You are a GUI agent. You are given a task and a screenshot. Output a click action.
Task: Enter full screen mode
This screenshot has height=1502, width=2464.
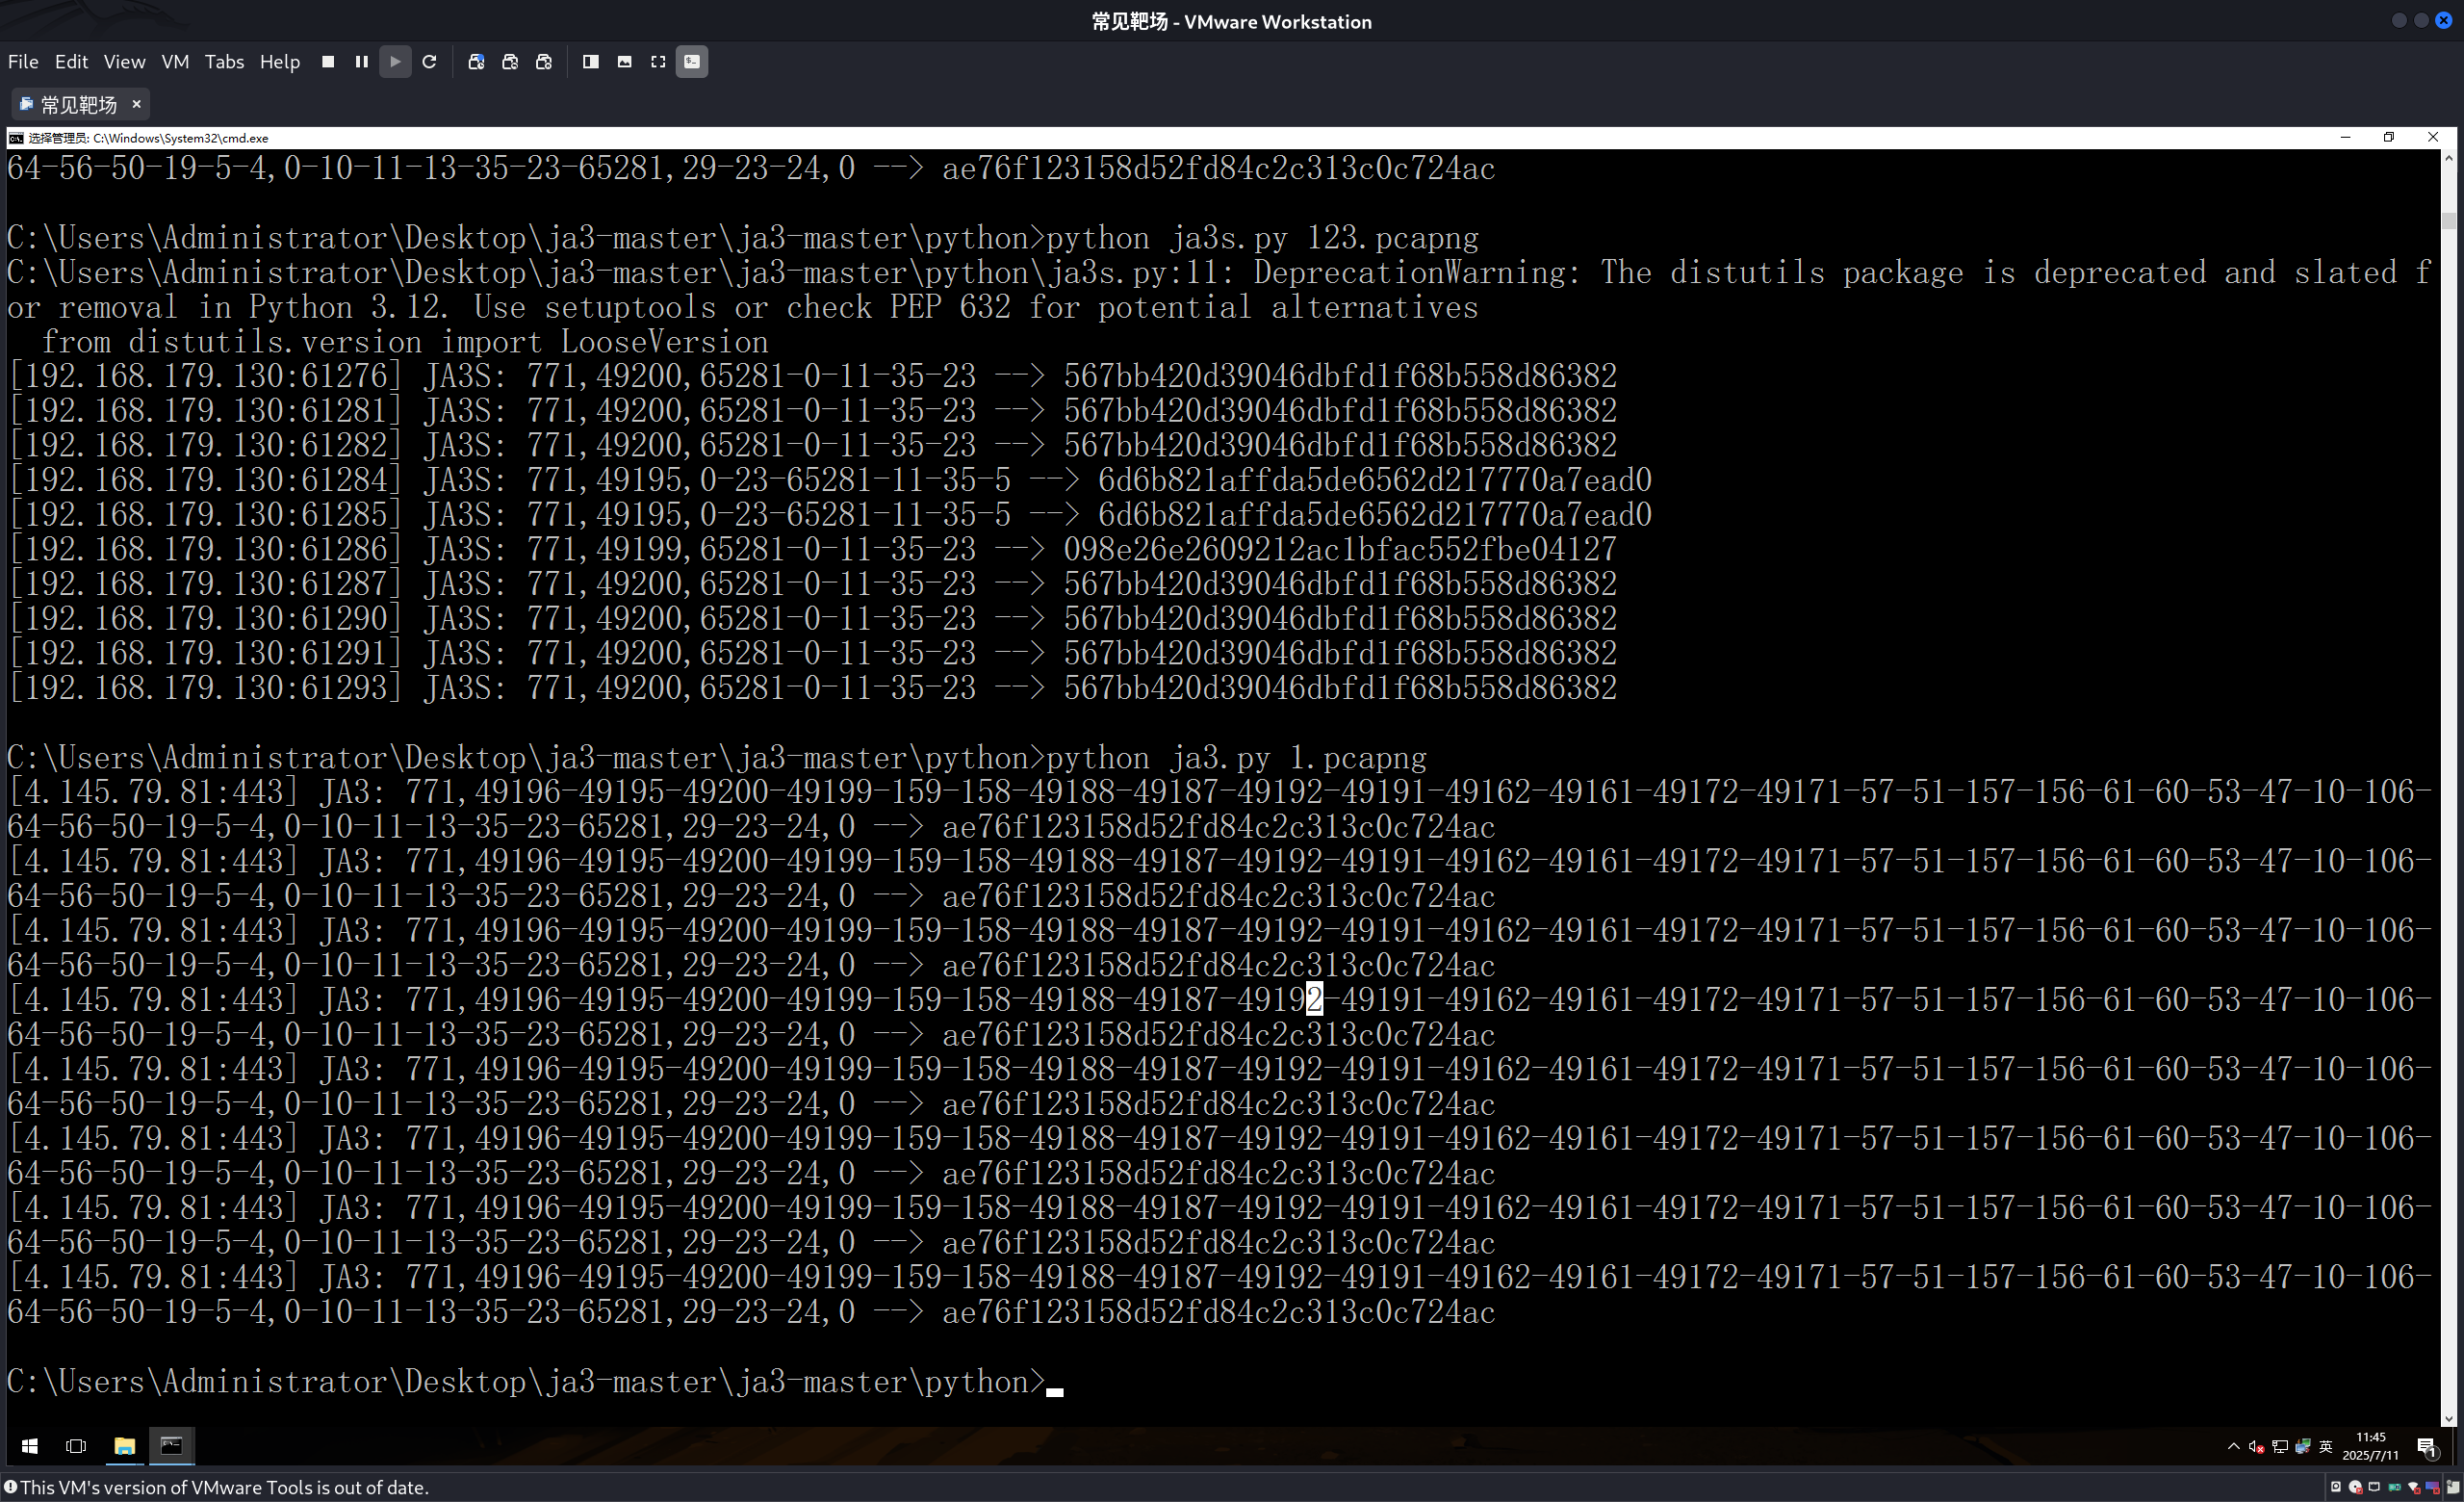pyautogui.click(x=658, y=62)
